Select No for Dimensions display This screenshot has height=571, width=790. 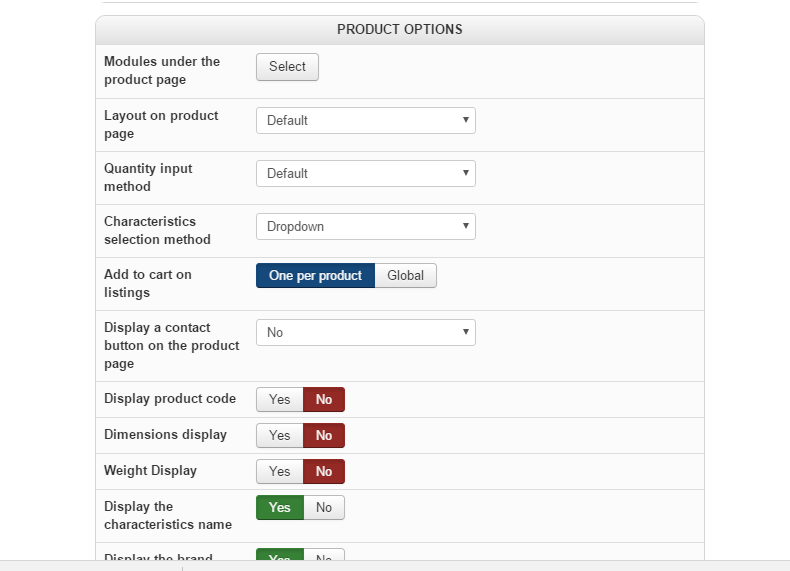(324, 436)
